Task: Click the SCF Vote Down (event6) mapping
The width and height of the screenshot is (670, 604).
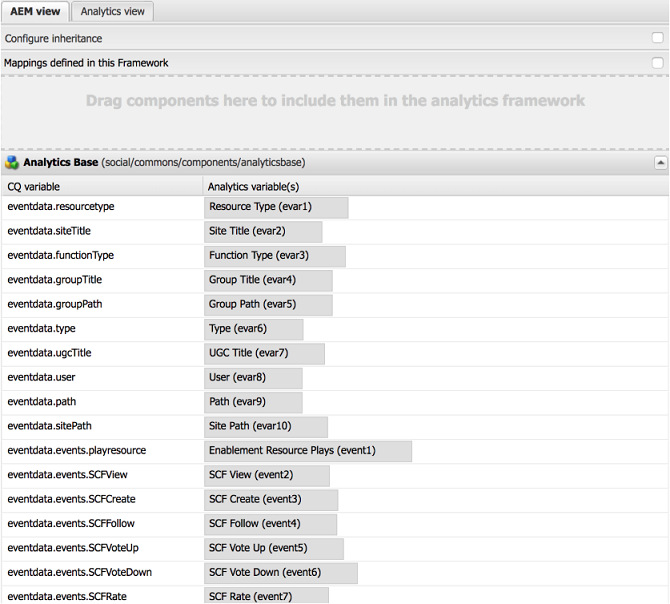Action: coord(281,573)
